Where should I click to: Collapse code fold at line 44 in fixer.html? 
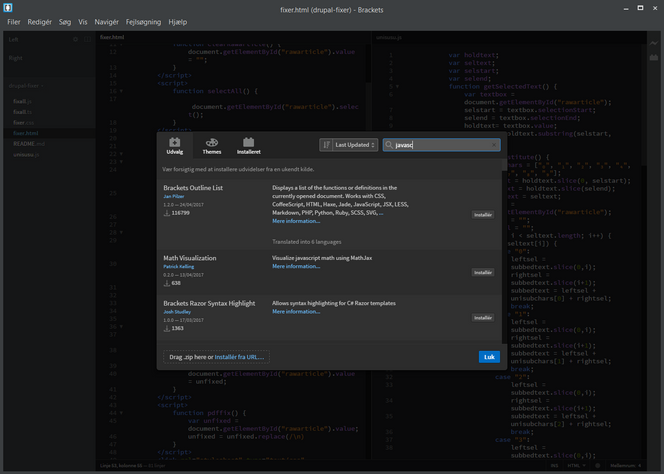(x=121, y=413)
